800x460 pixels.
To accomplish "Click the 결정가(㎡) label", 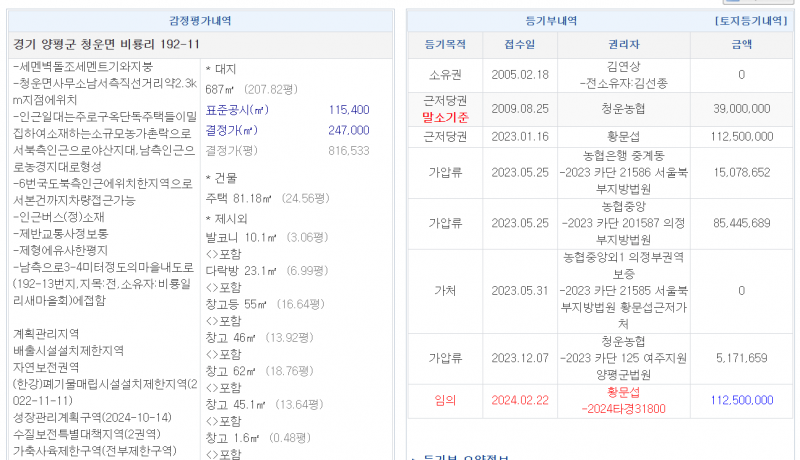I will 232,130.
